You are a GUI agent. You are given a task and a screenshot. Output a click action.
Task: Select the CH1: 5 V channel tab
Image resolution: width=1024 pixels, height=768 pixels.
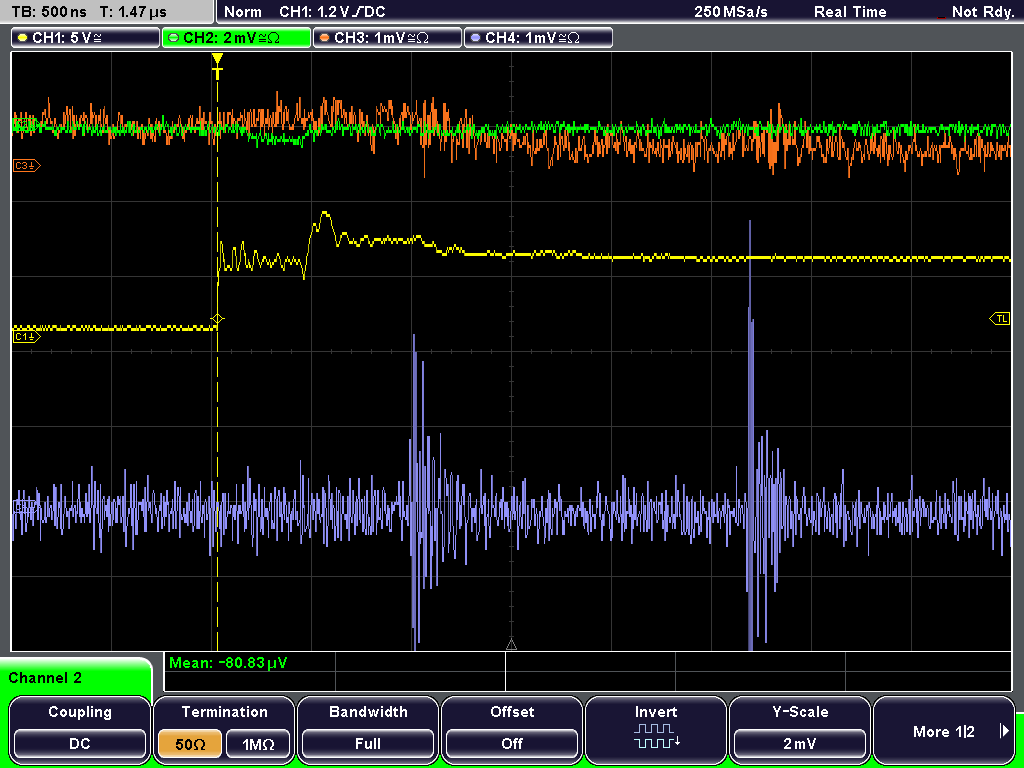point(86,38)
